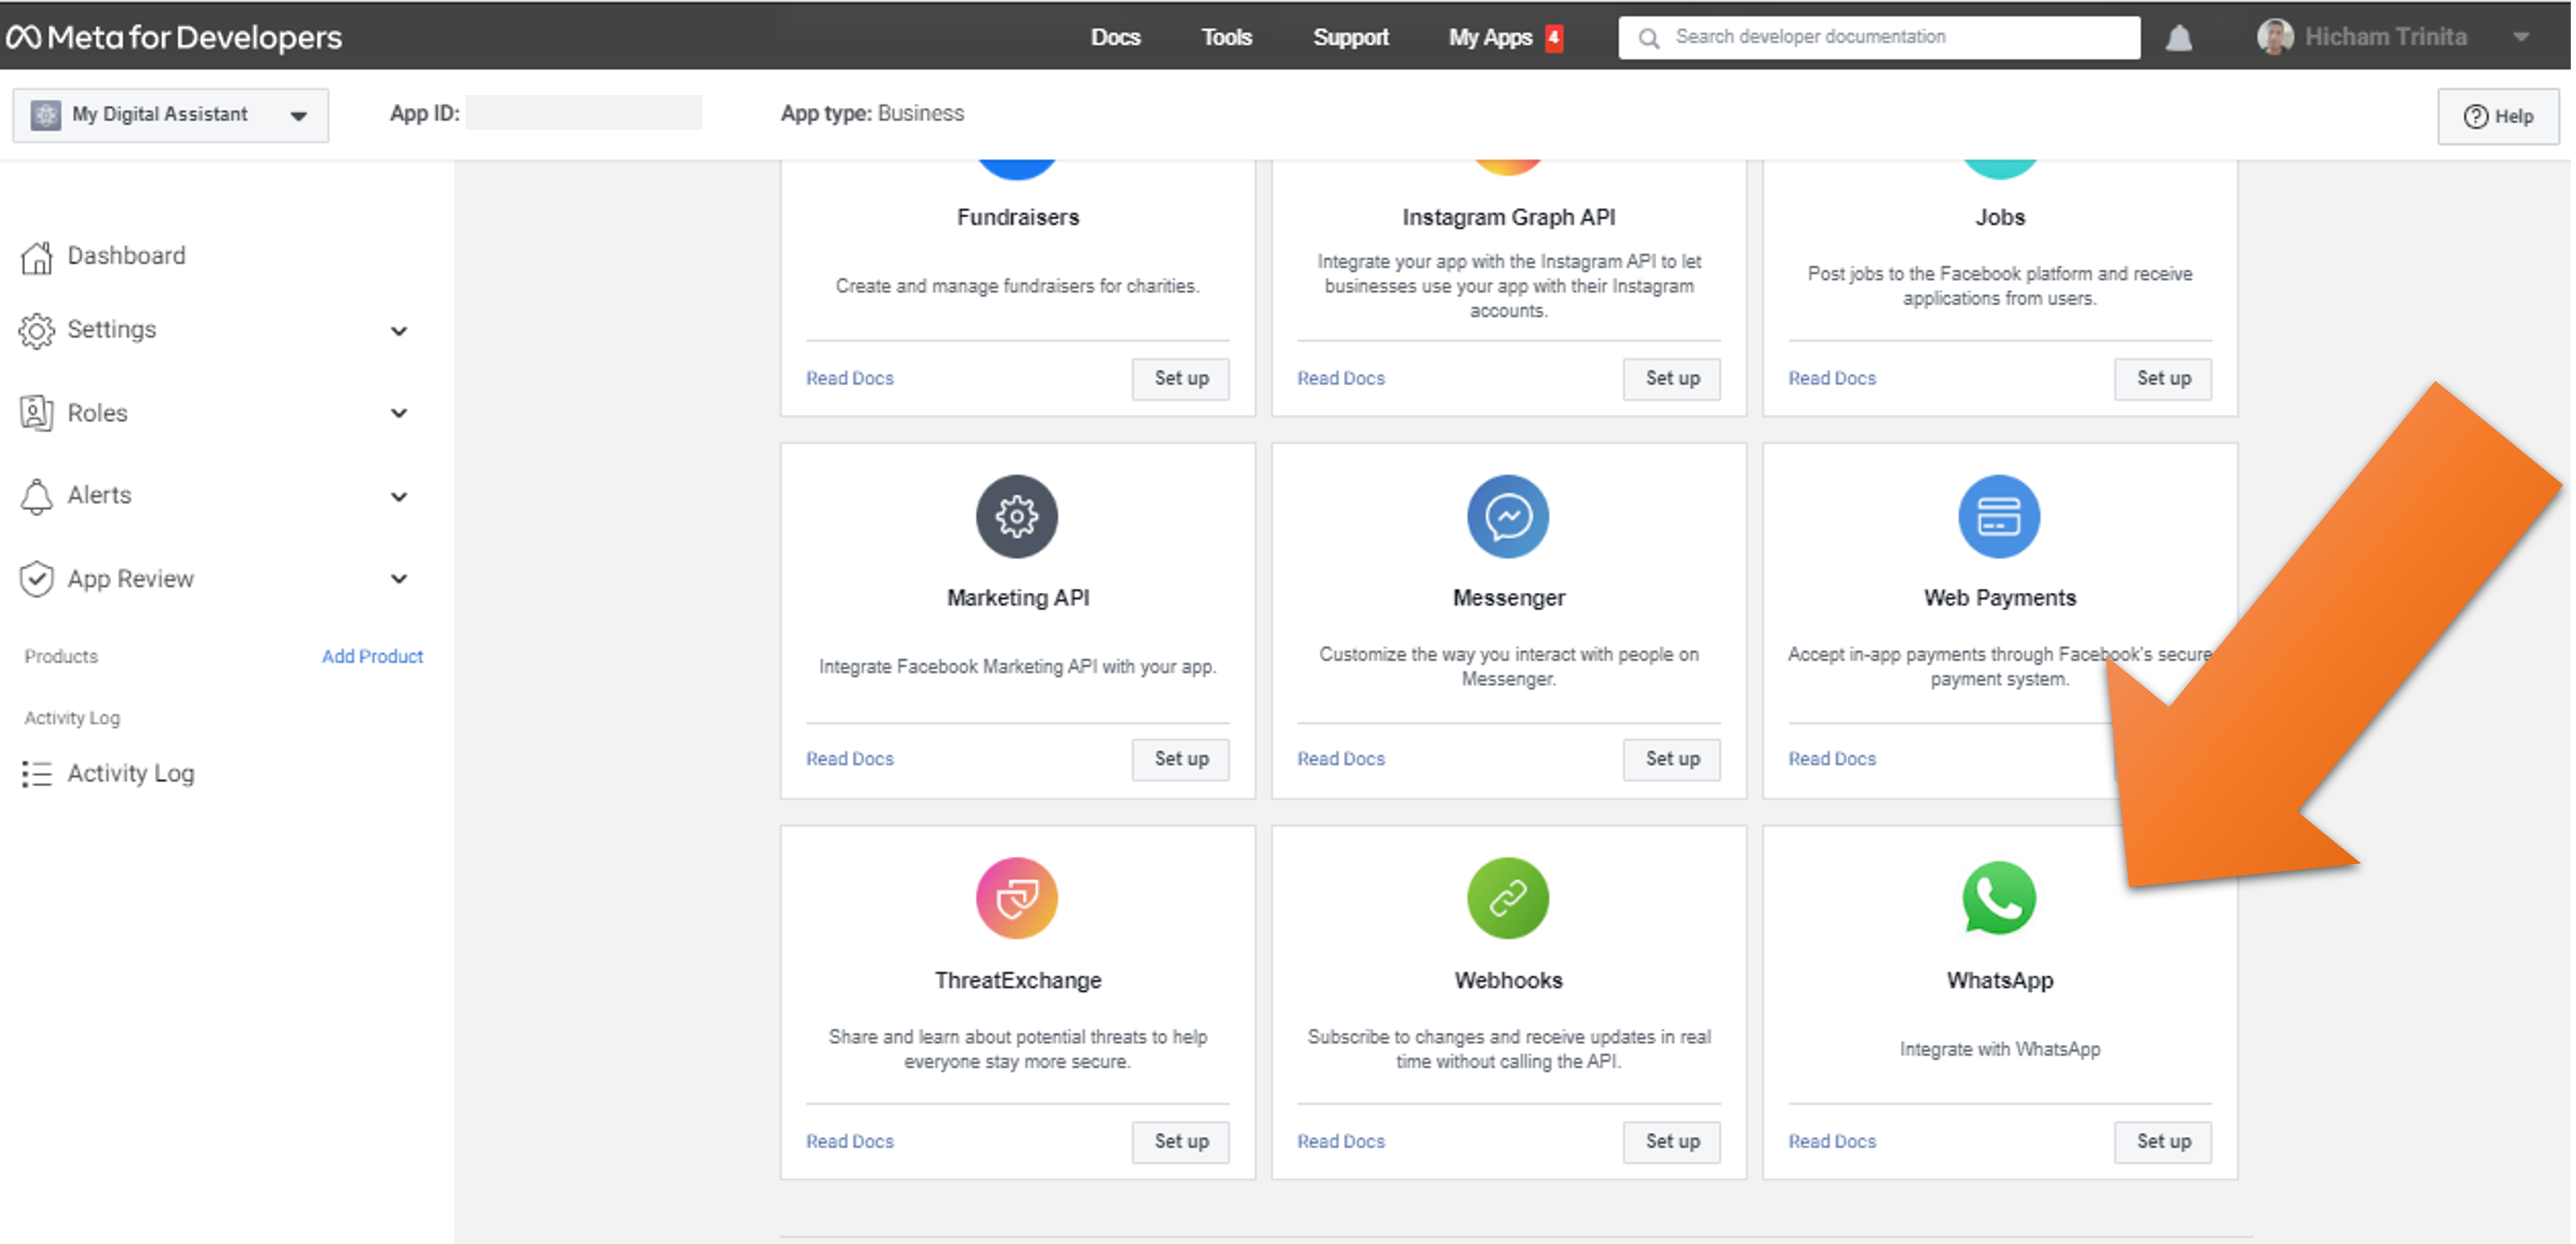Click the Marketing API gear icon
The height and width of the screenshot is (1244, 2576).
click(1016, 516)
